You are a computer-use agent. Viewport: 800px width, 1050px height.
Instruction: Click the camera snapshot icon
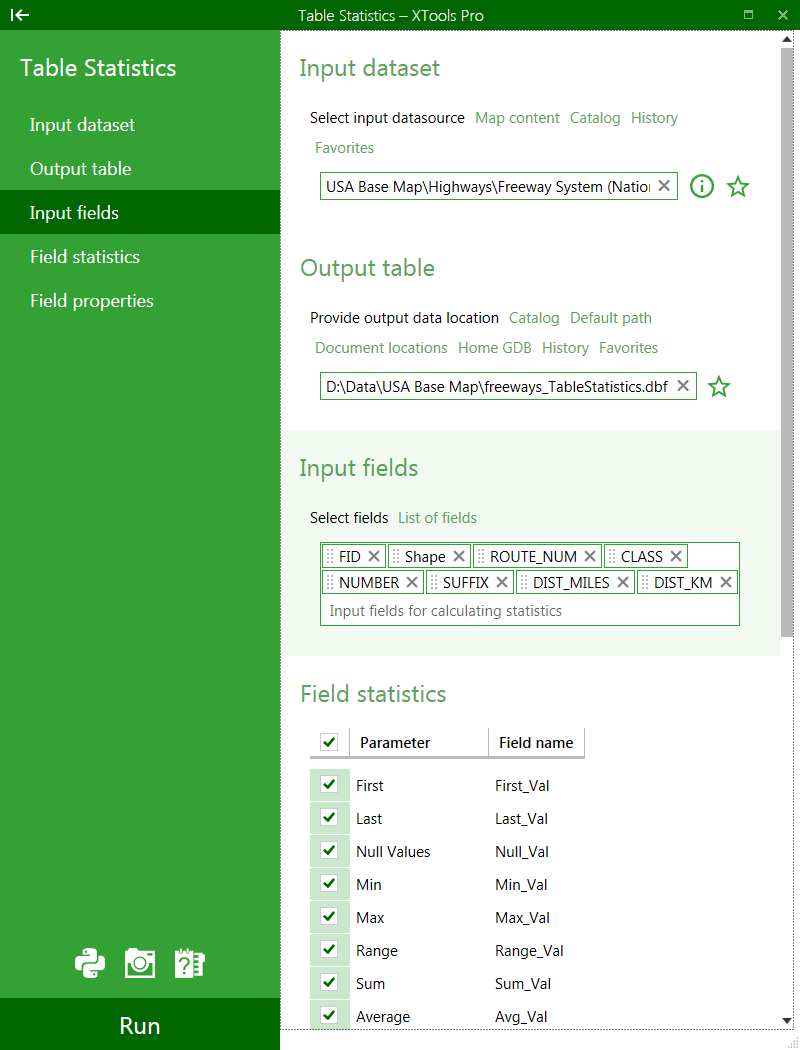pyautogui.click(x=140, y=964)
